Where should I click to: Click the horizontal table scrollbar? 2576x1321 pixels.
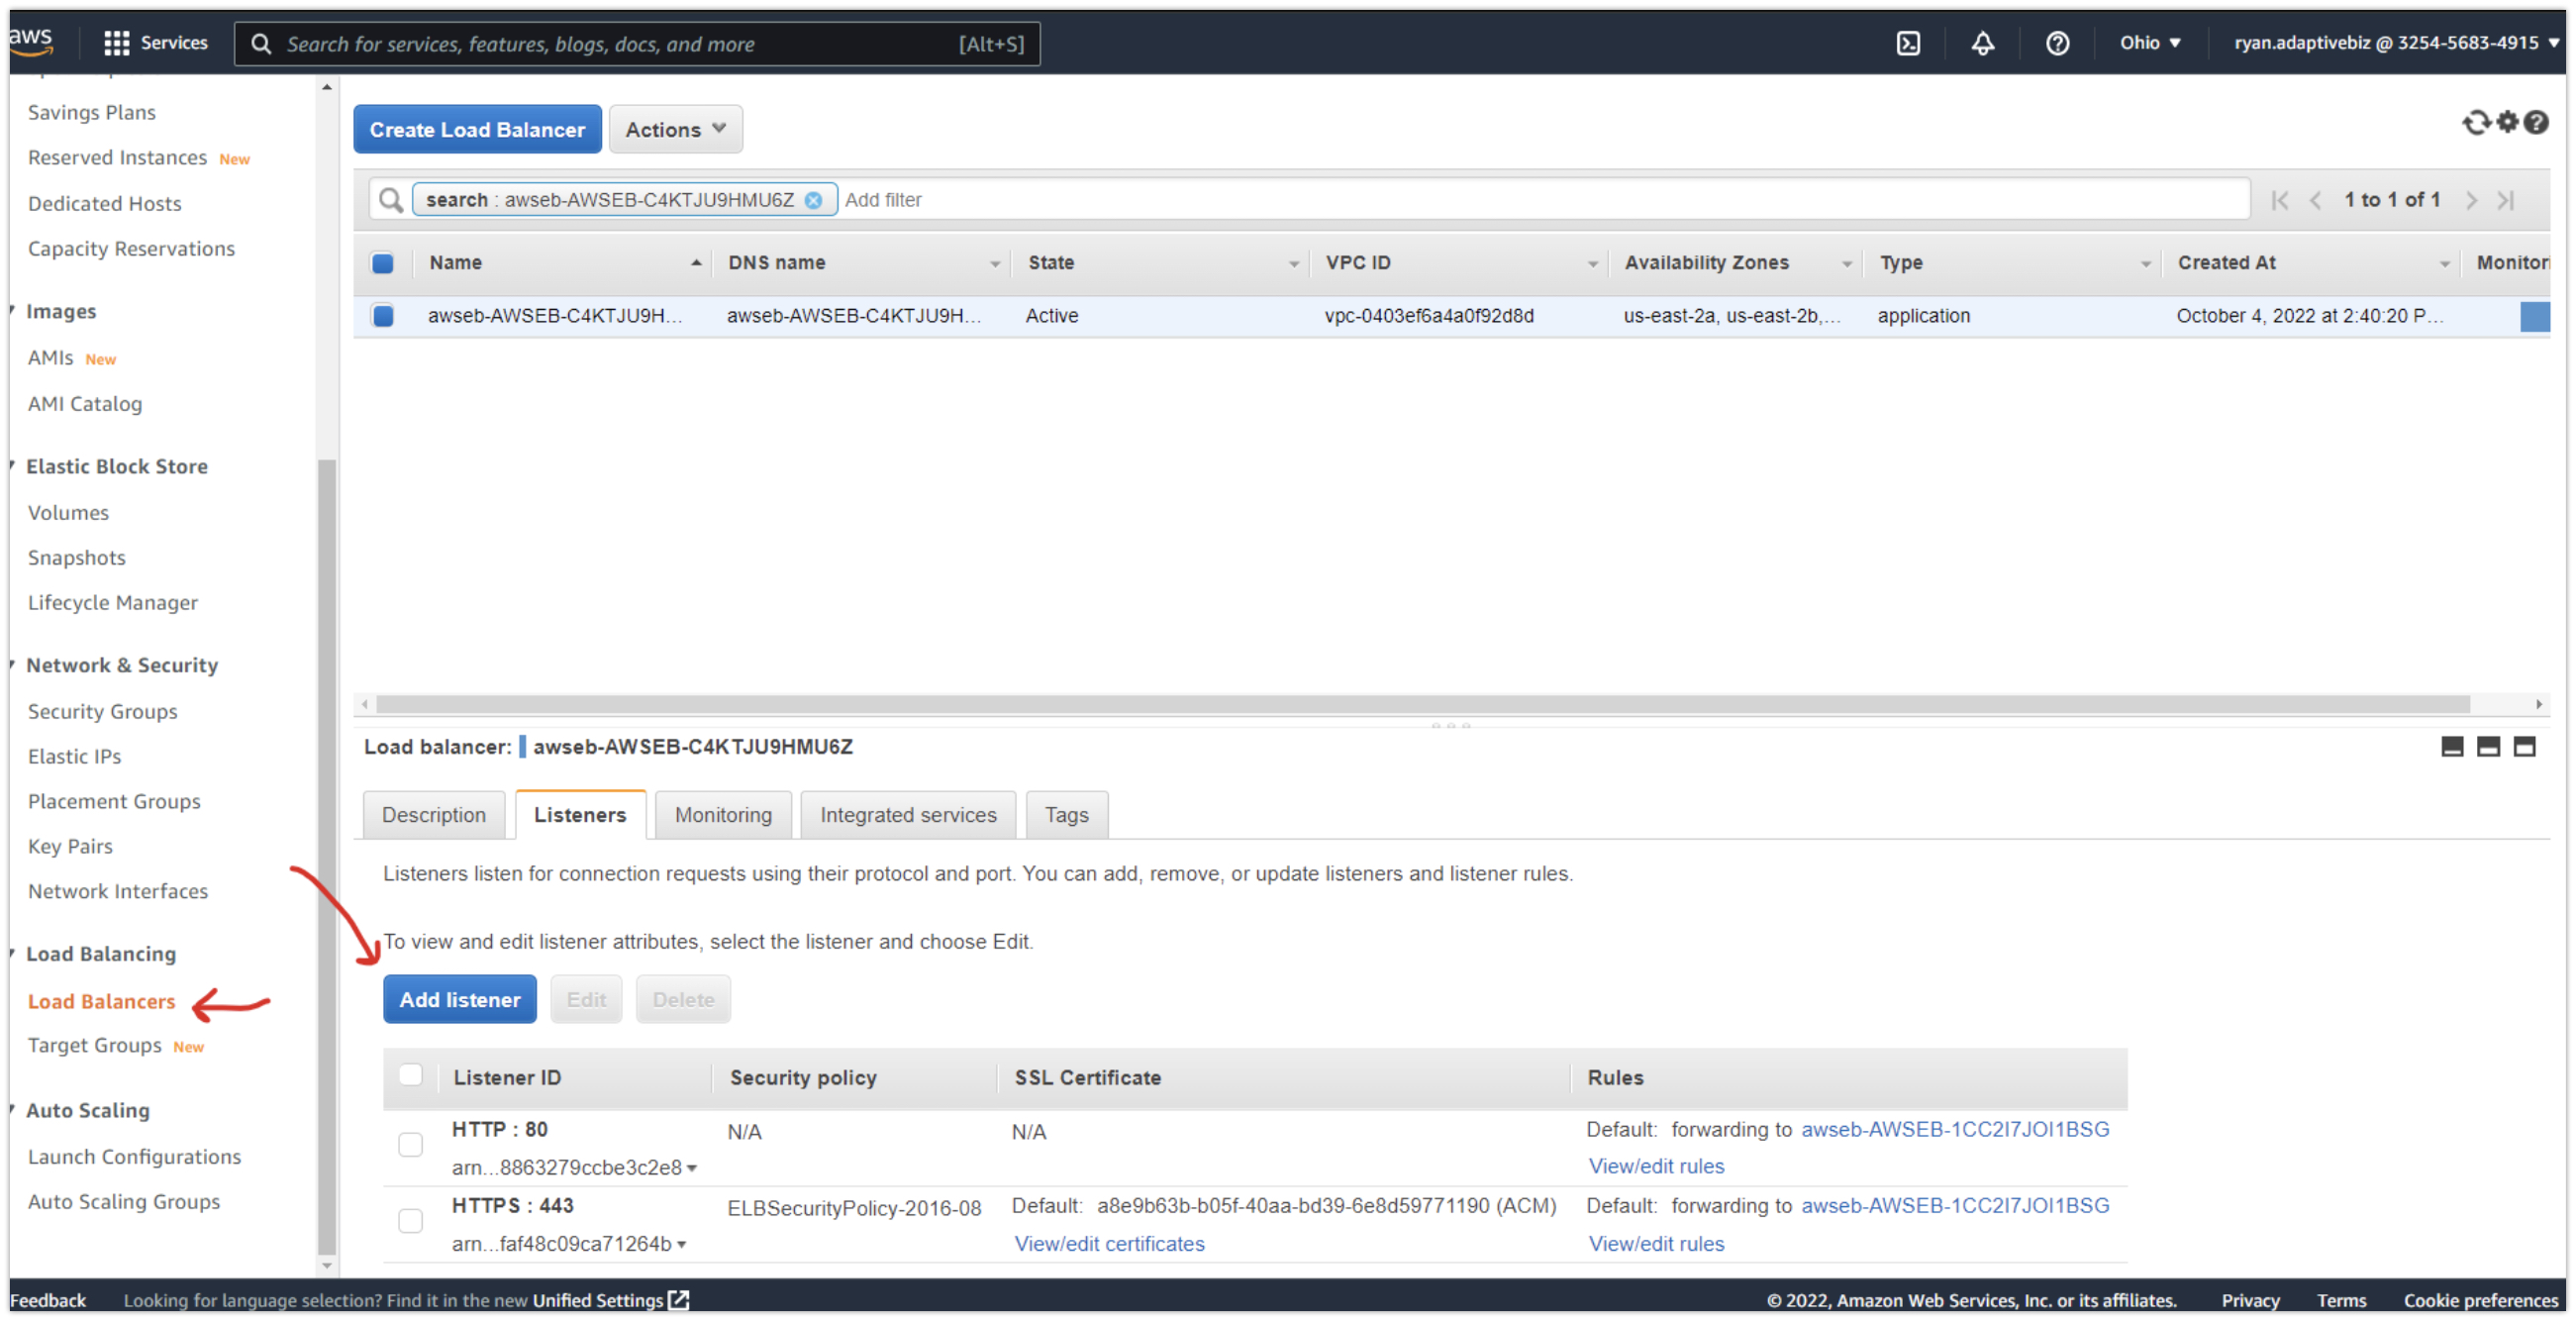1422,704
